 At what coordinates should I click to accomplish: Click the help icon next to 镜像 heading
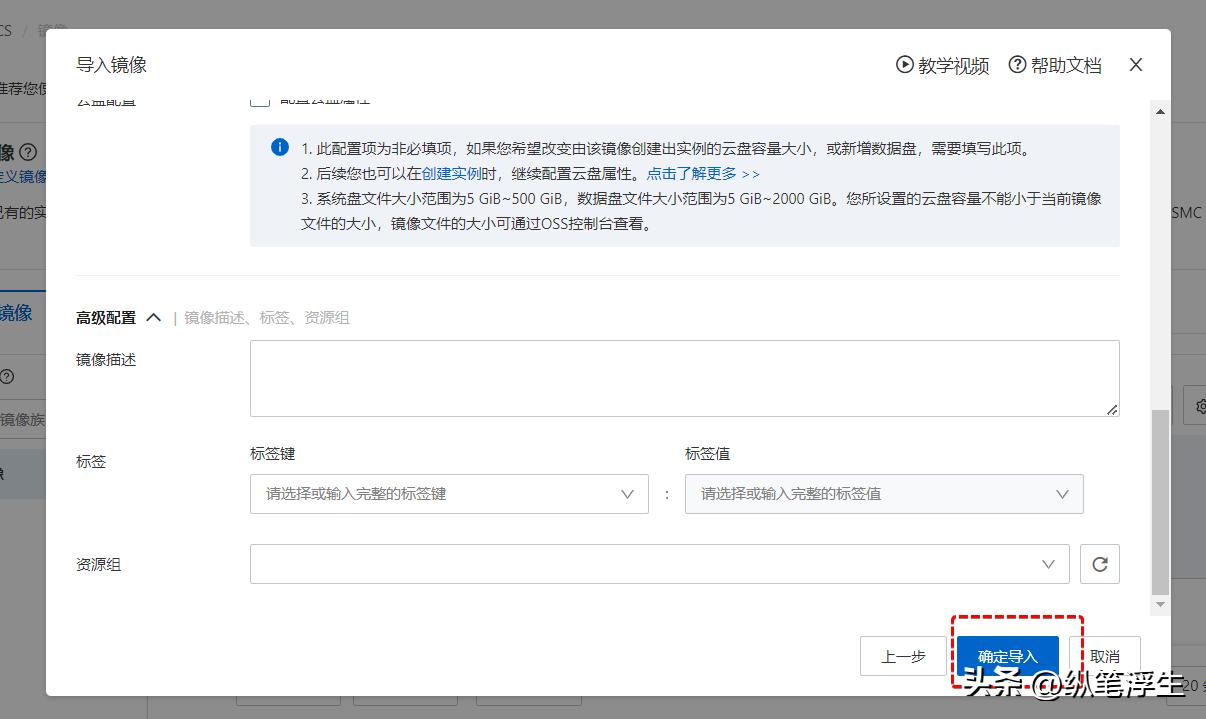pos(27,152)
